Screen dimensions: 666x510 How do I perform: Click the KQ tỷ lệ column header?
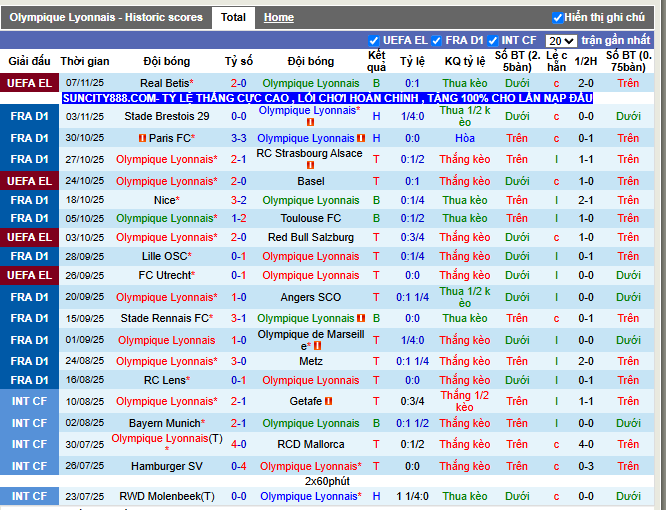pyautogui.click(x=465, y=61)
